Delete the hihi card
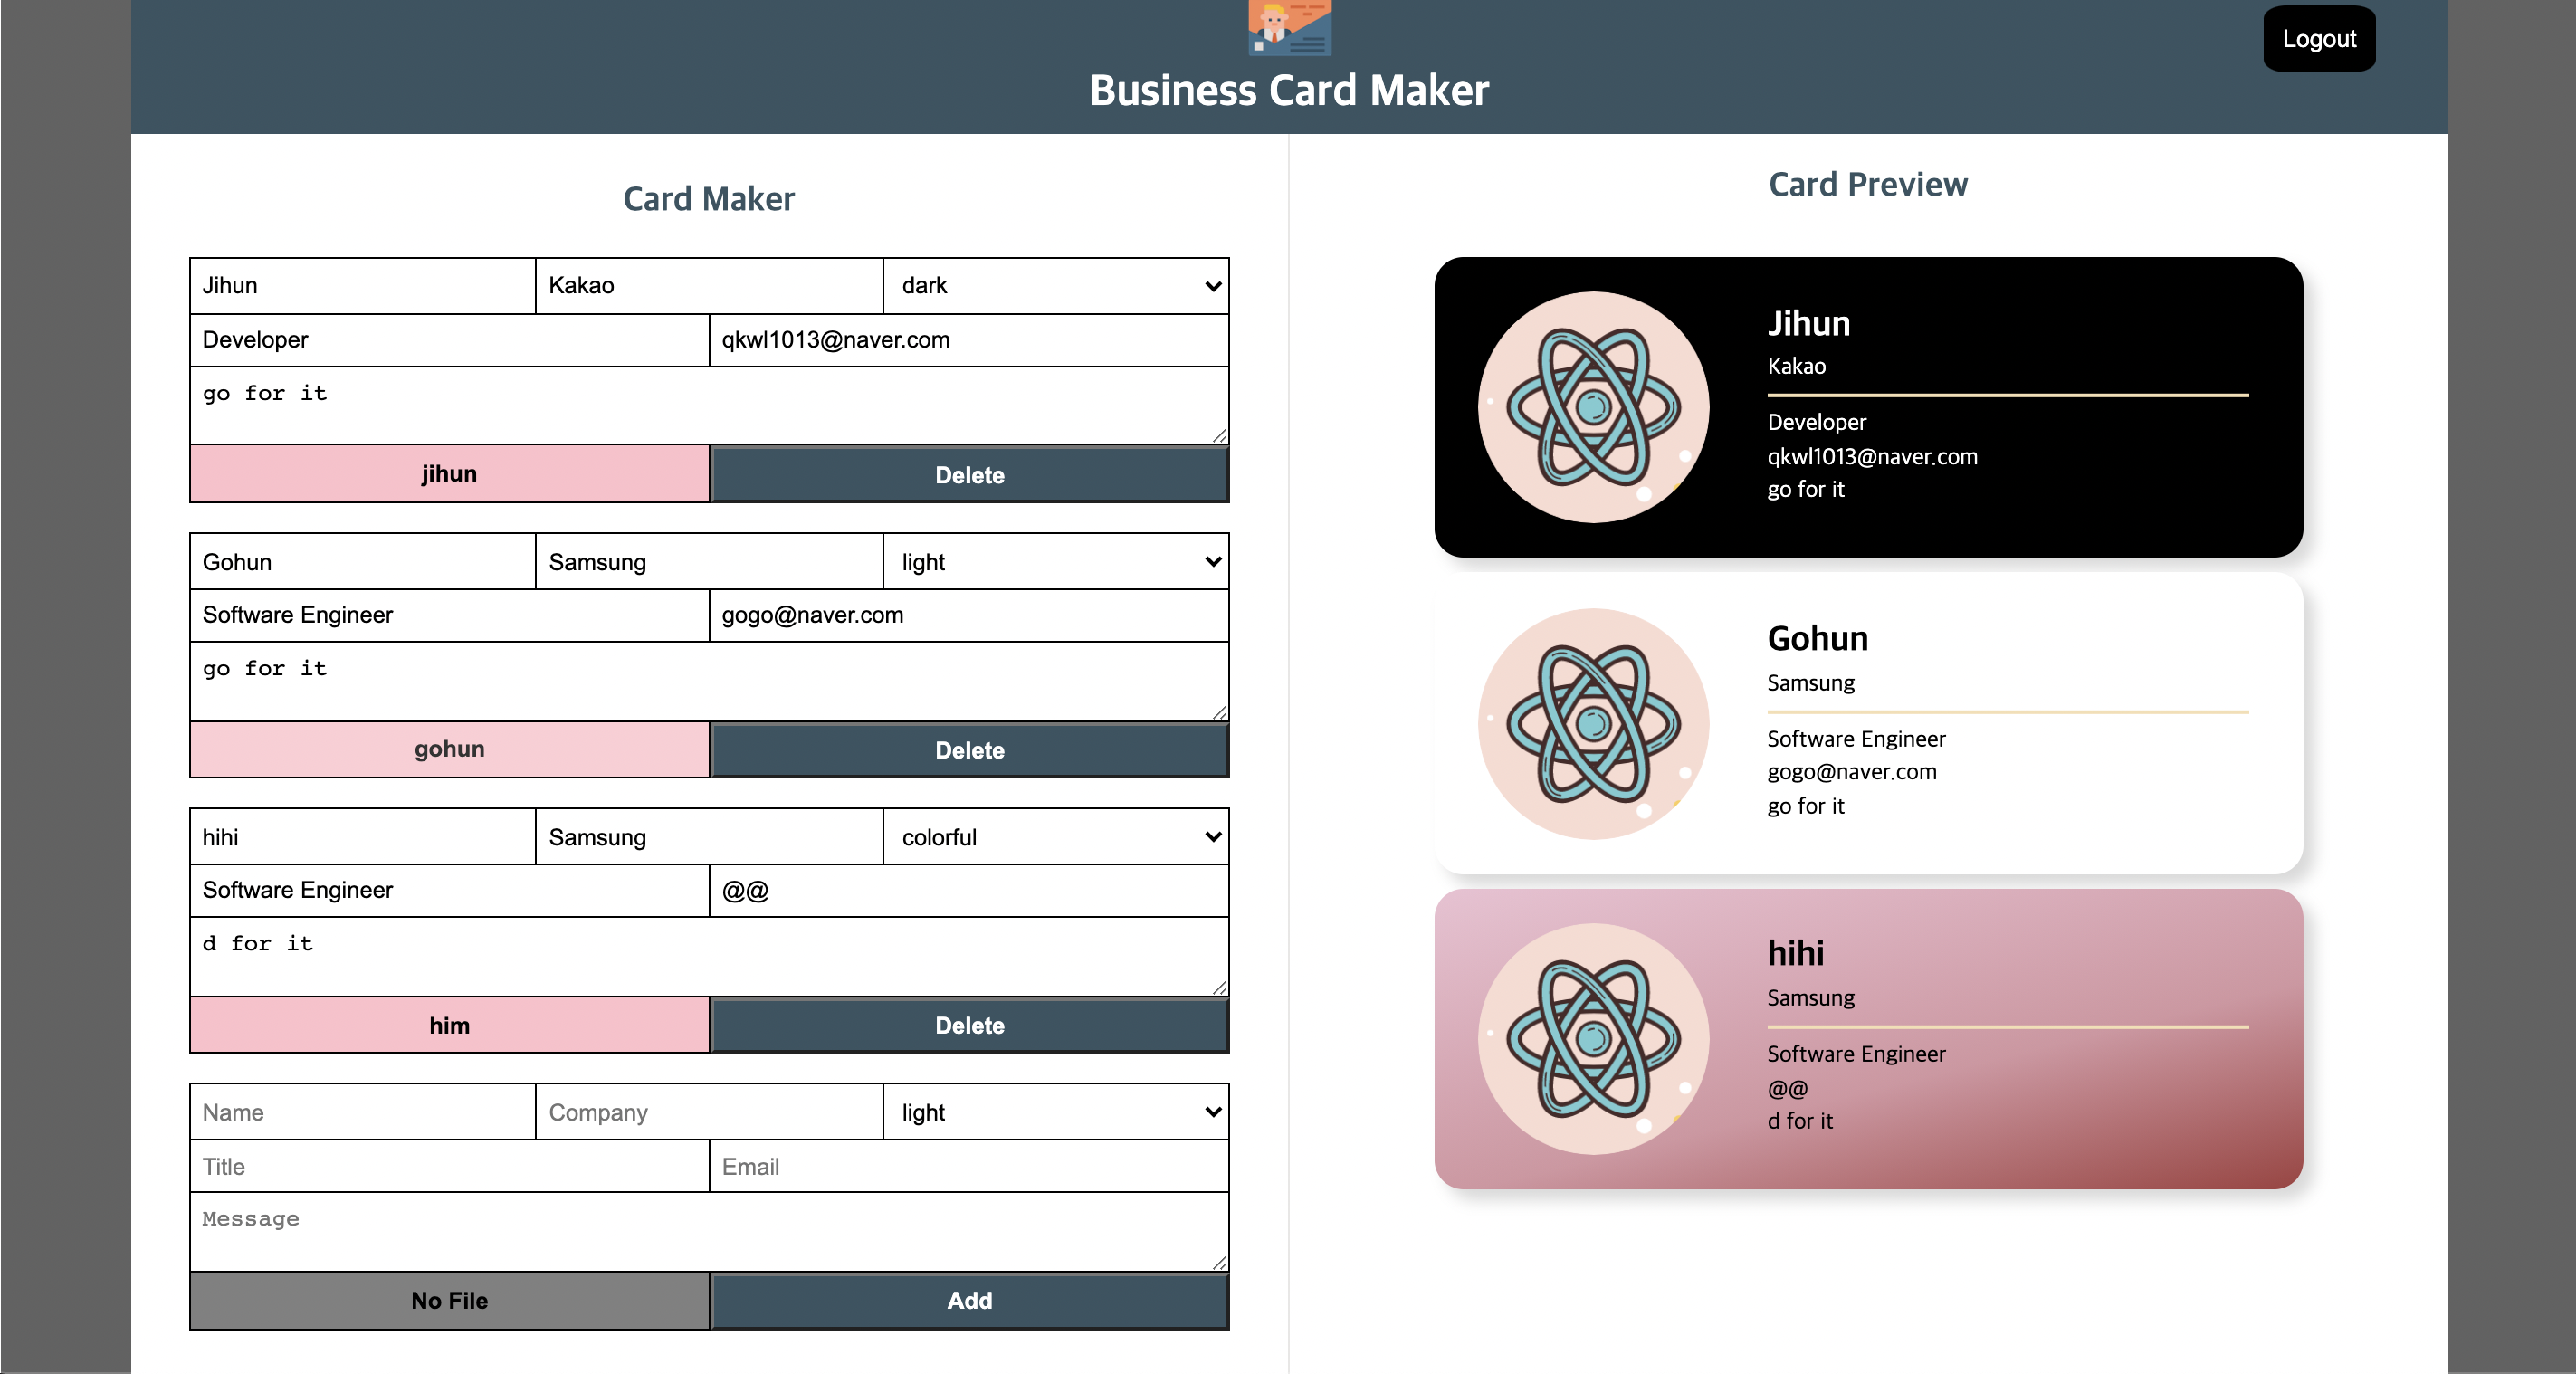The image size is (2576, 1374). click(x=969, y=1025)
